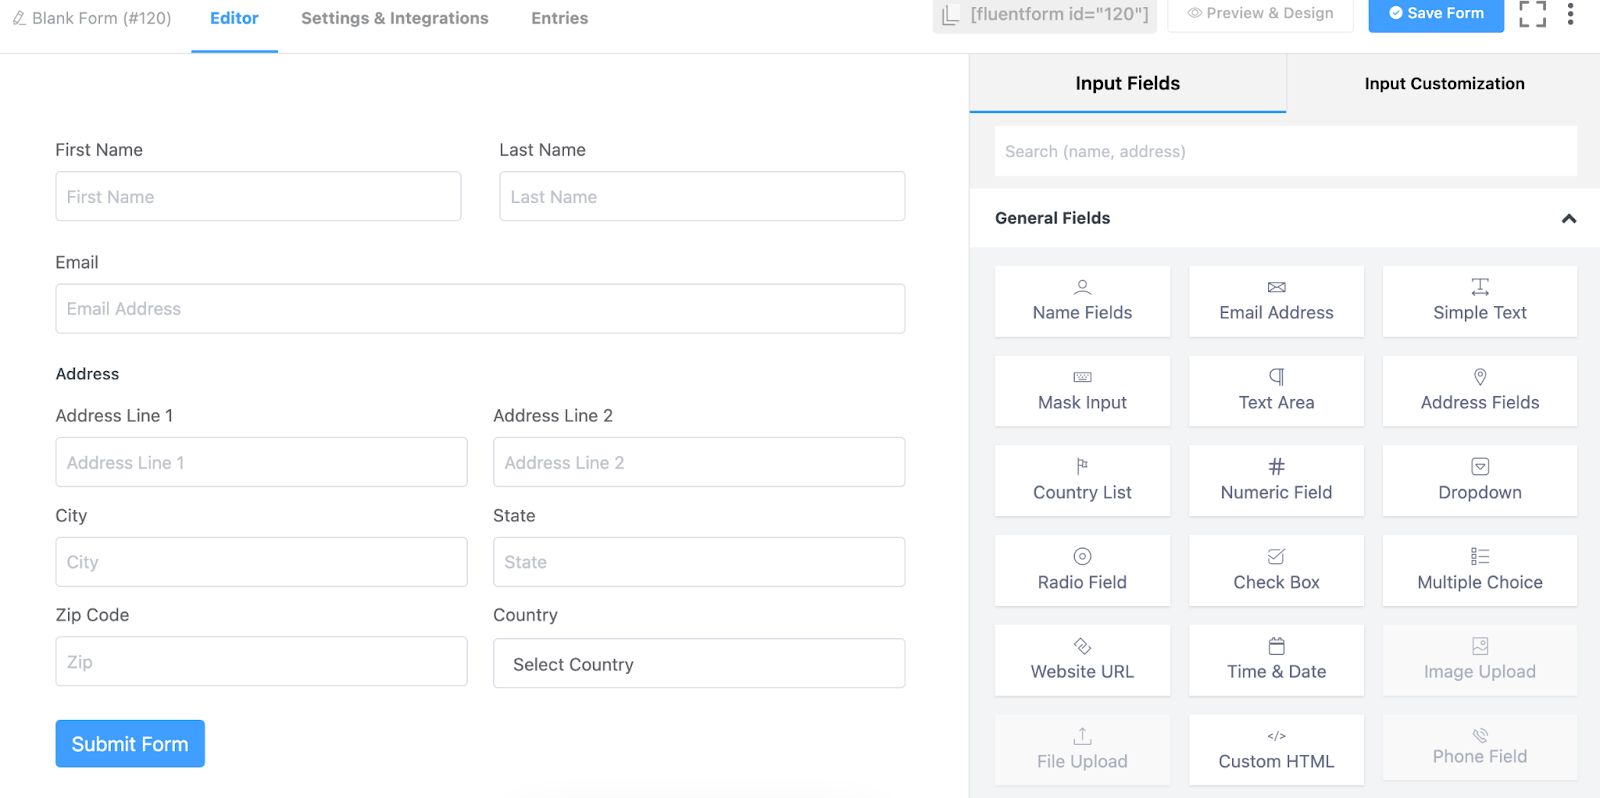Add a Dropdown field to the form
Screen dimensions: 1600x798
pos(1480,481)
